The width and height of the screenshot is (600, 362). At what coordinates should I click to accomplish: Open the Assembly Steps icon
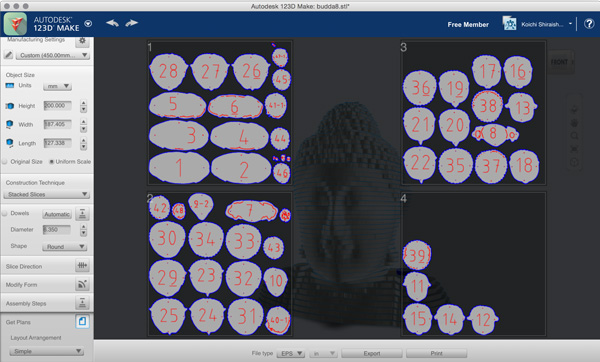click(x=82, y=303)
